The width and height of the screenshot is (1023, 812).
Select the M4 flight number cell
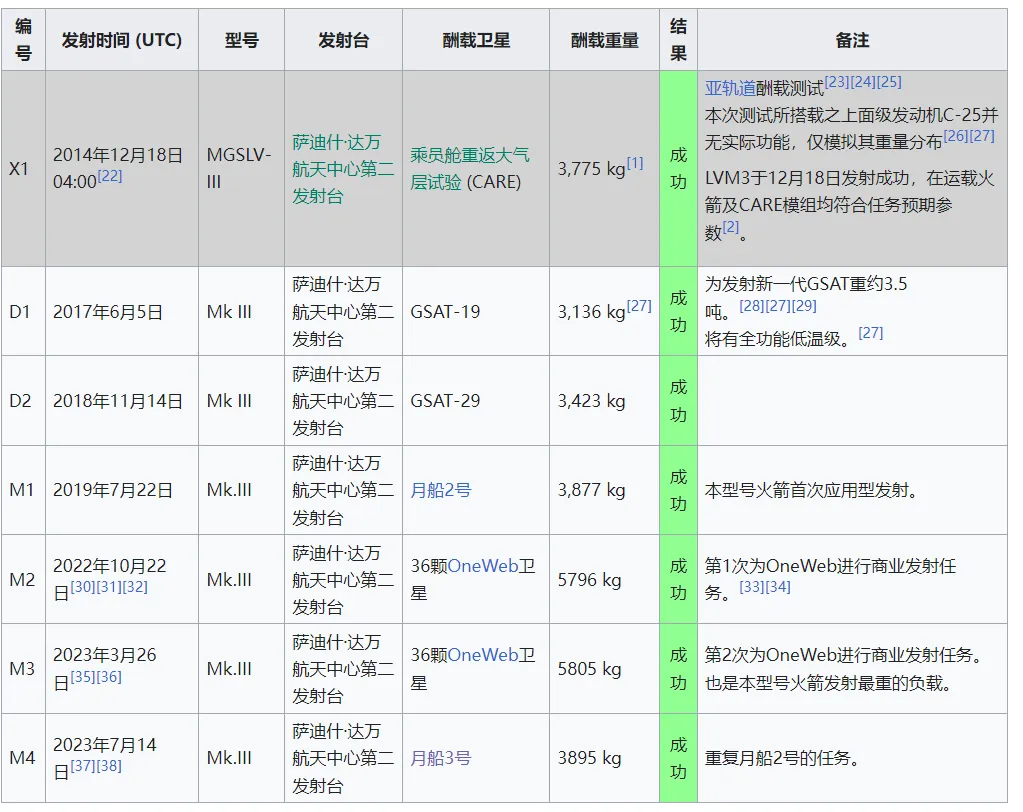[x=23, y=758]
